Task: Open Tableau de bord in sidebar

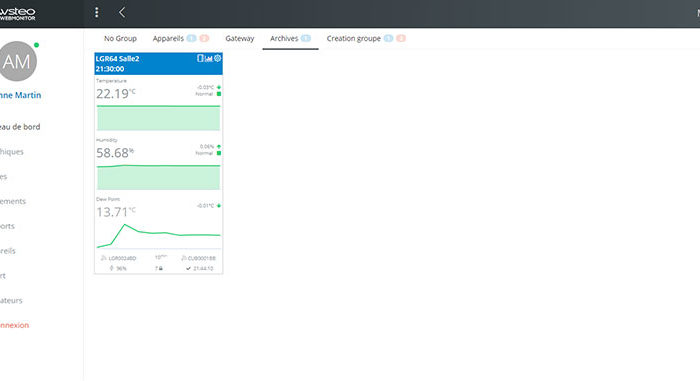Action: point(20,127)
